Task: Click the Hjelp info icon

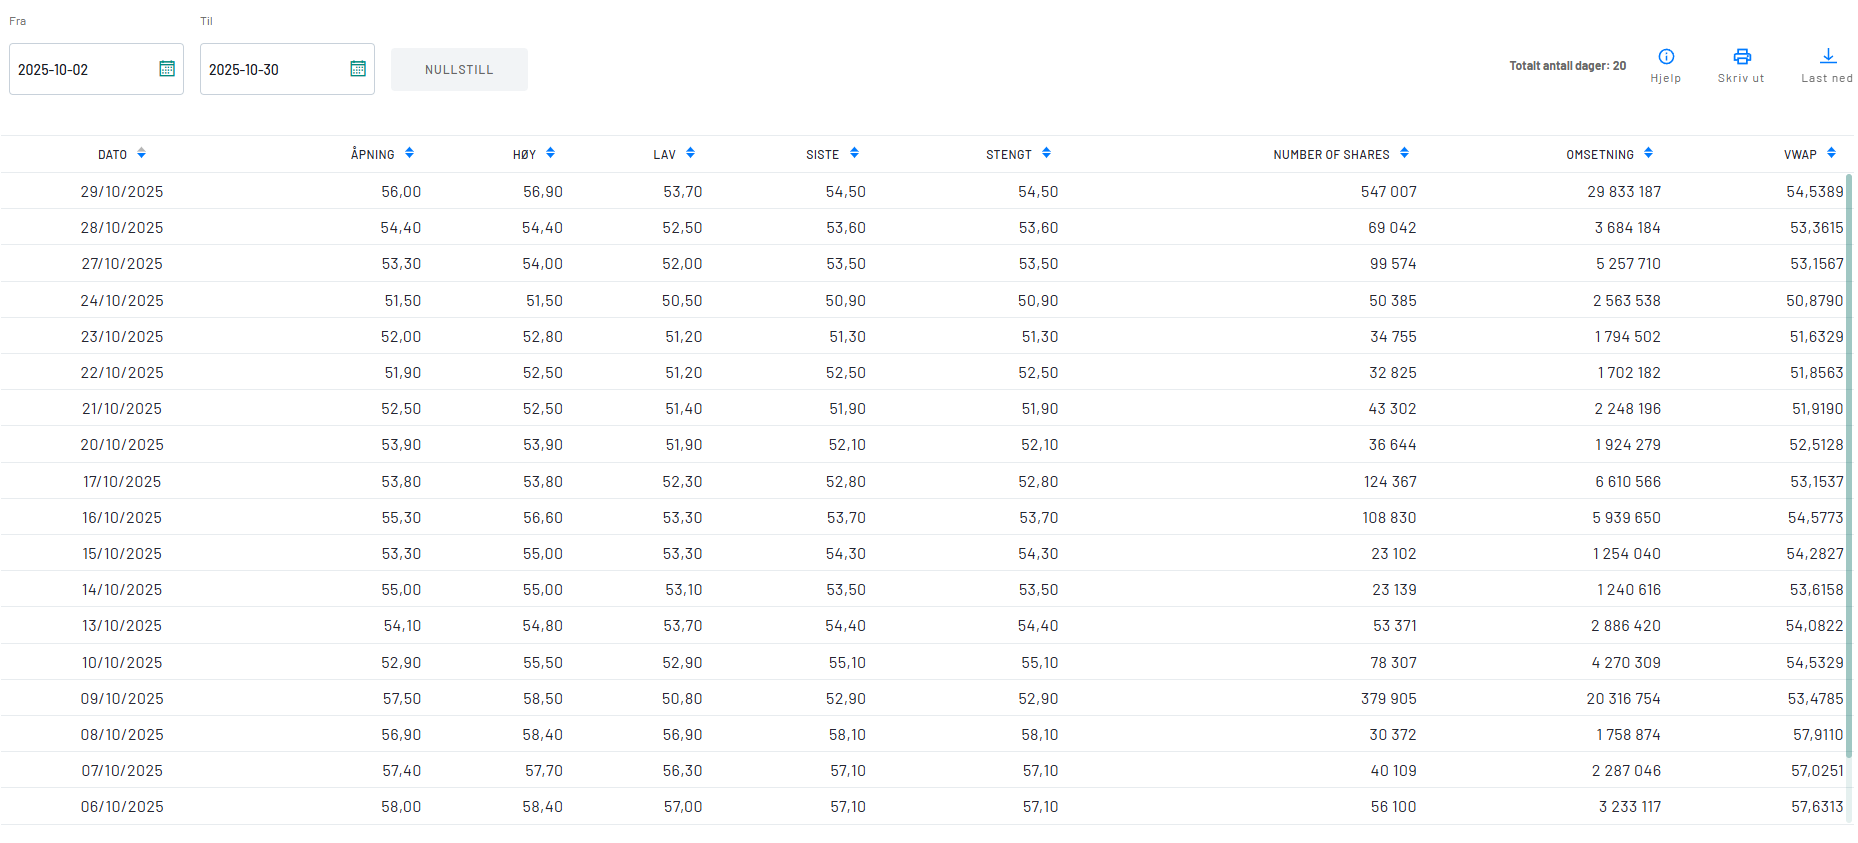Action: click(1666, 57)
